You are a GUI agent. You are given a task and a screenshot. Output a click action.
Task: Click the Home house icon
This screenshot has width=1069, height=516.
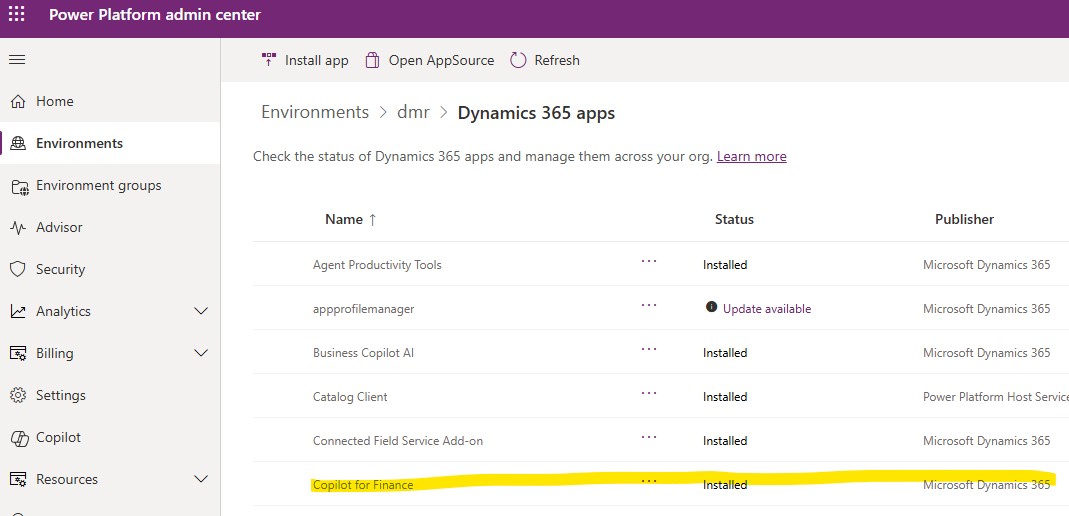tap(18, 102)
